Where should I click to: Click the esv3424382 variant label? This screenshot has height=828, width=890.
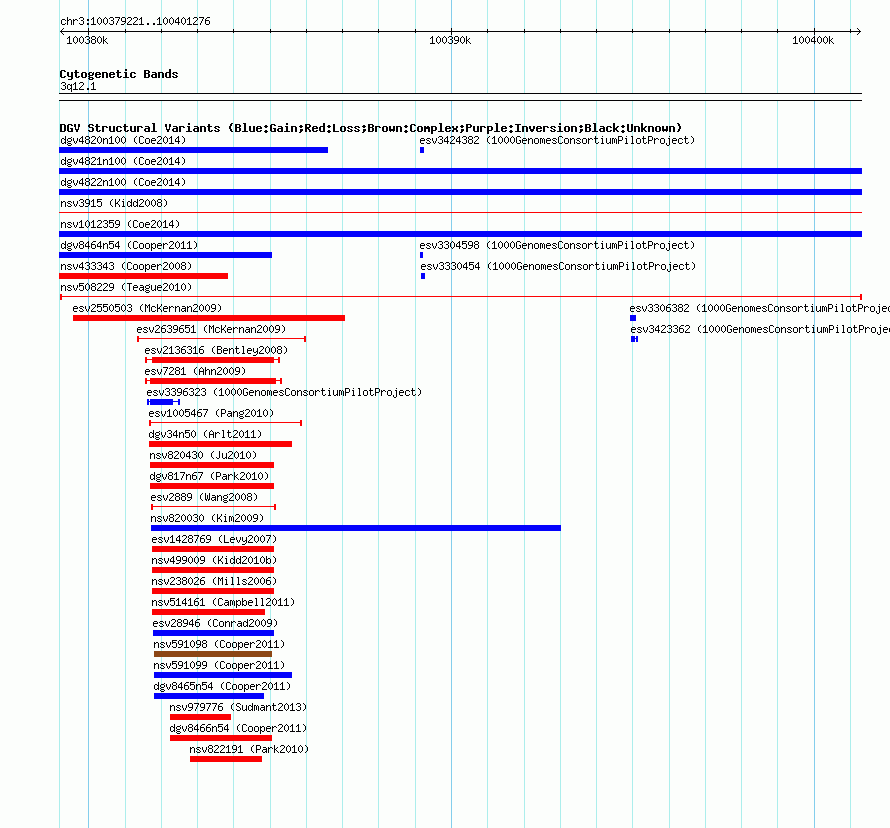(x=557, y=140)
